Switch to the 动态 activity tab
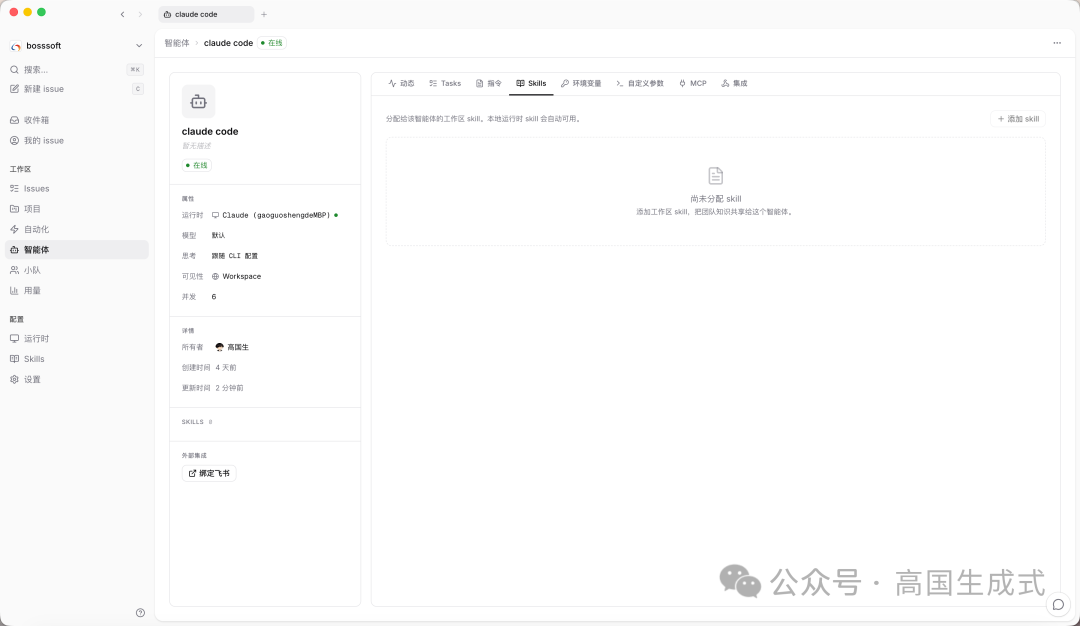The image size is (1080, 626). [x=402, y=83]
